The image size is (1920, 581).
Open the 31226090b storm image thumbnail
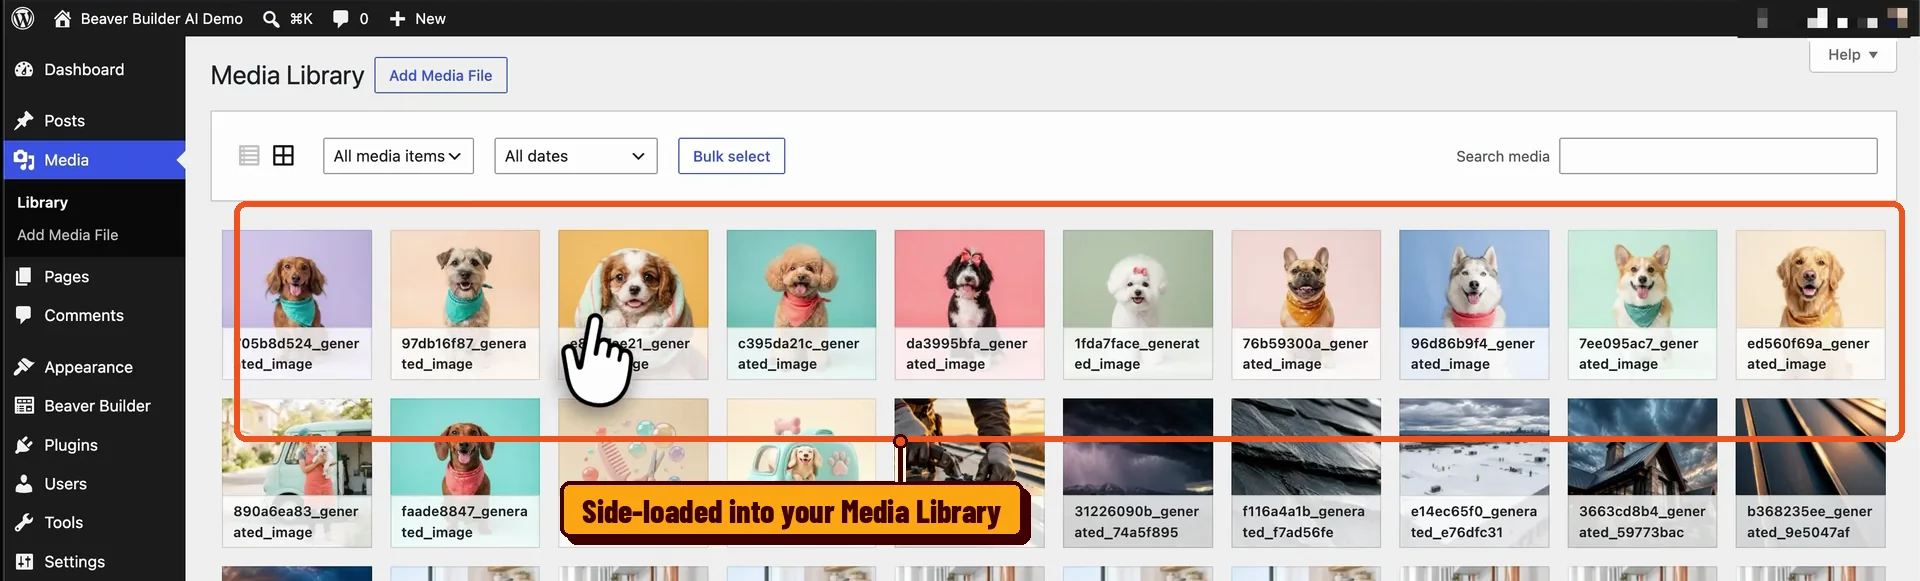(1138, 473)
